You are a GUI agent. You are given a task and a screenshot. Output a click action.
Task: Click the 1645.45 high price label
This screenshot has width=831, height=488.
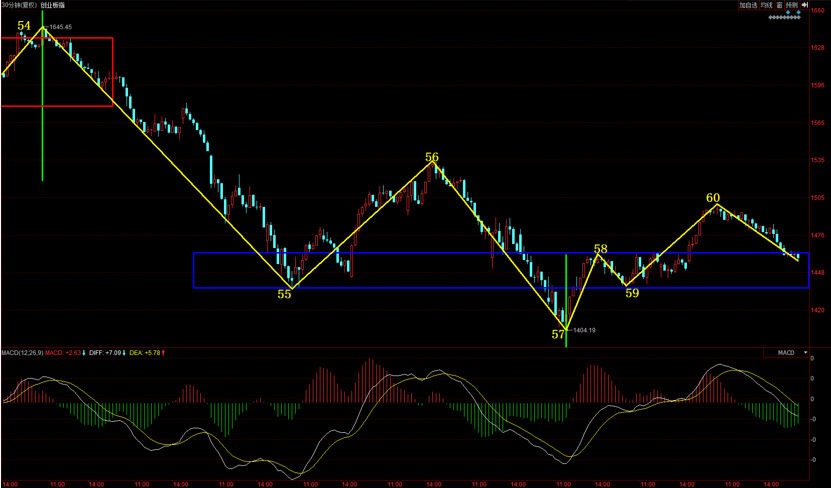click(x=62, y=28)
